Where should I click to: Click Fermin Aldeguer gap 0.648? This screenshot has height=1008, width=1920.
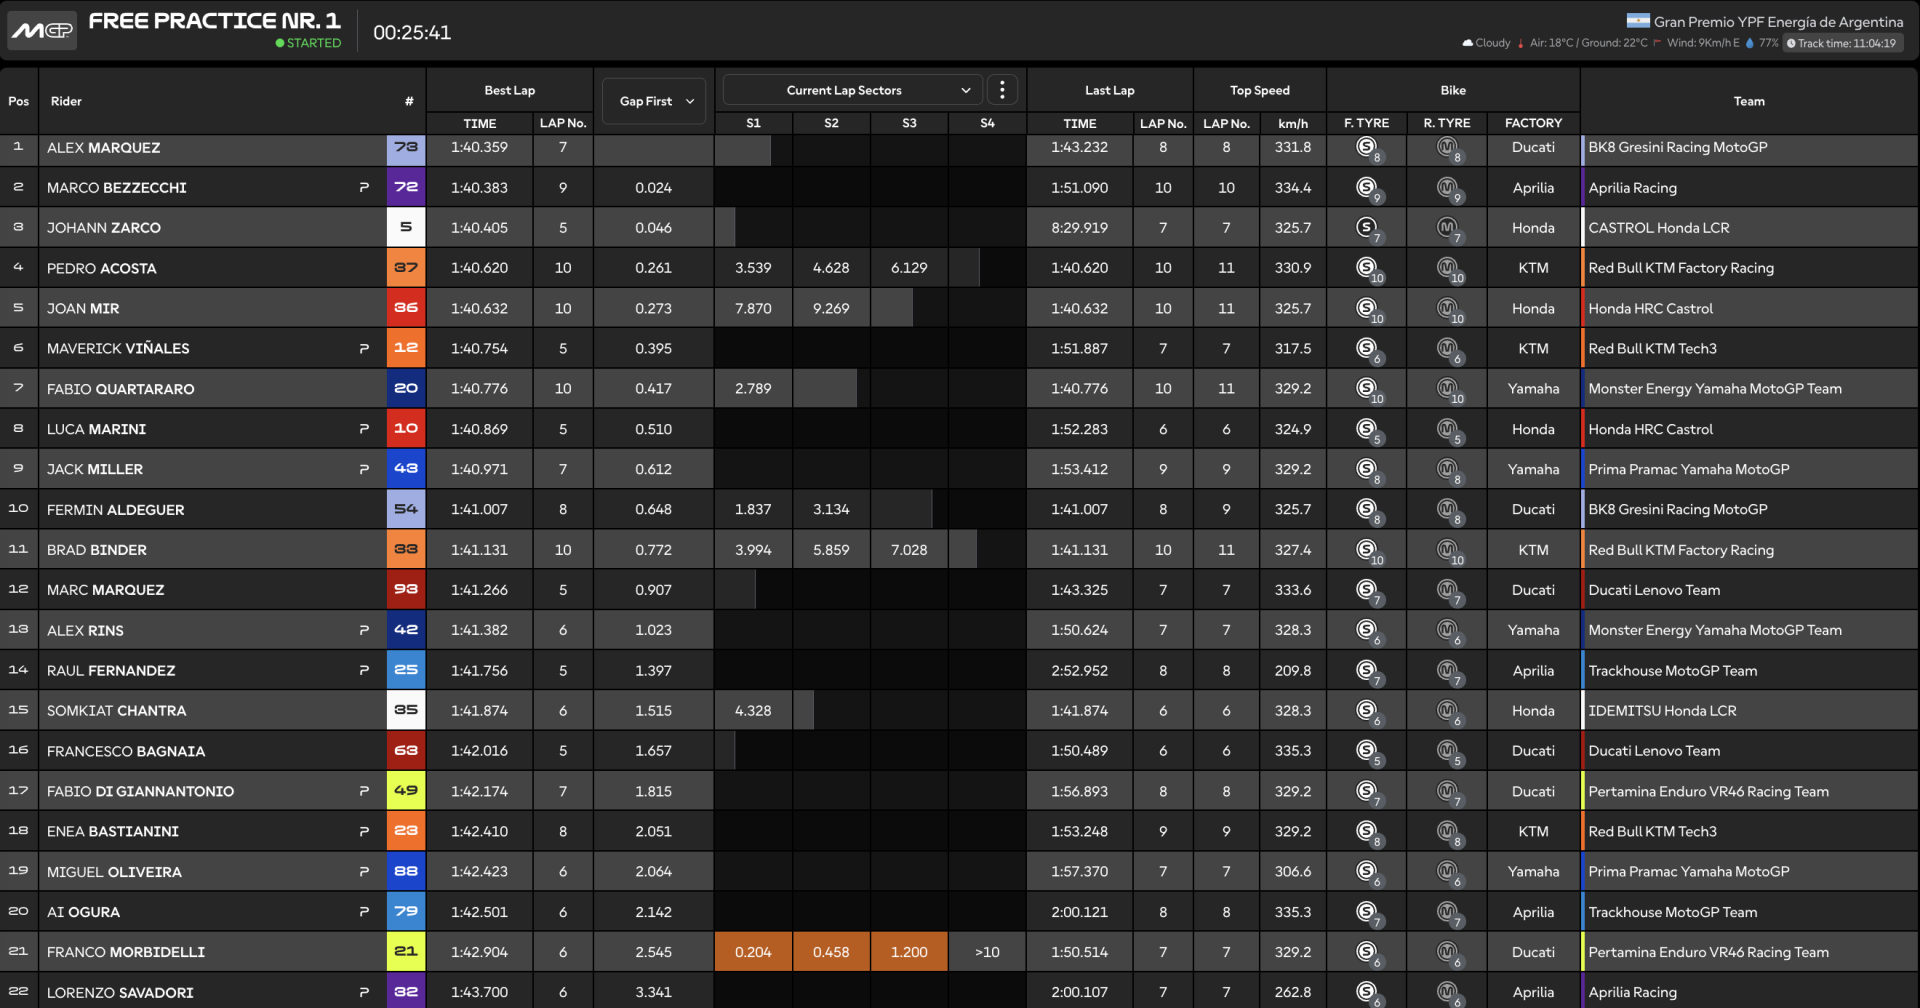653,510
